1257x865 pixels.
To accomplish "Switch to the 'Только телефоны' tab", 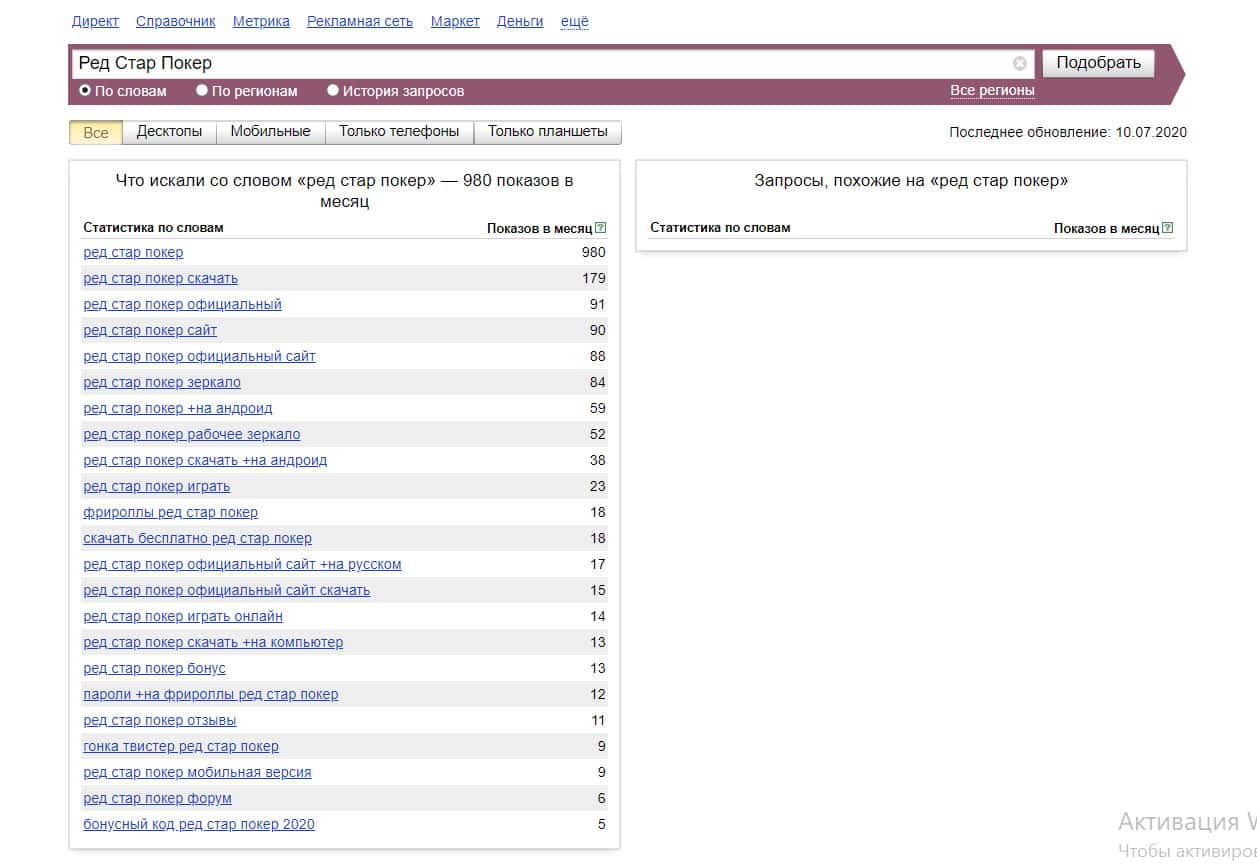I will pyautogui.click(x=399, y=132).
